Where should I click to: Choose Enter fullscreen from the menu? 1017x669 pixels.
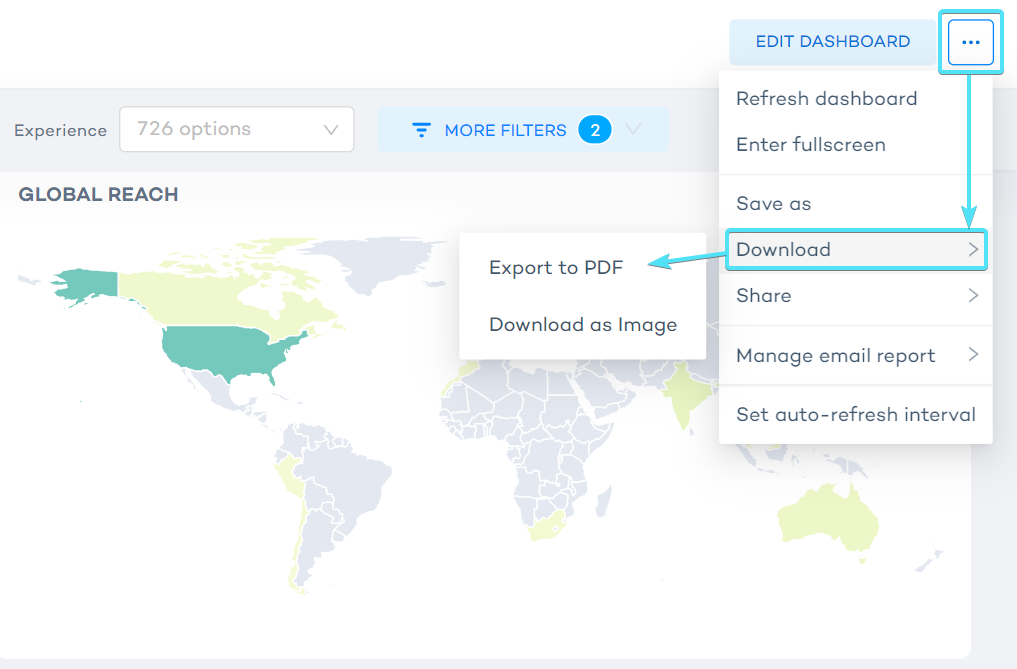tap(811, 144)
